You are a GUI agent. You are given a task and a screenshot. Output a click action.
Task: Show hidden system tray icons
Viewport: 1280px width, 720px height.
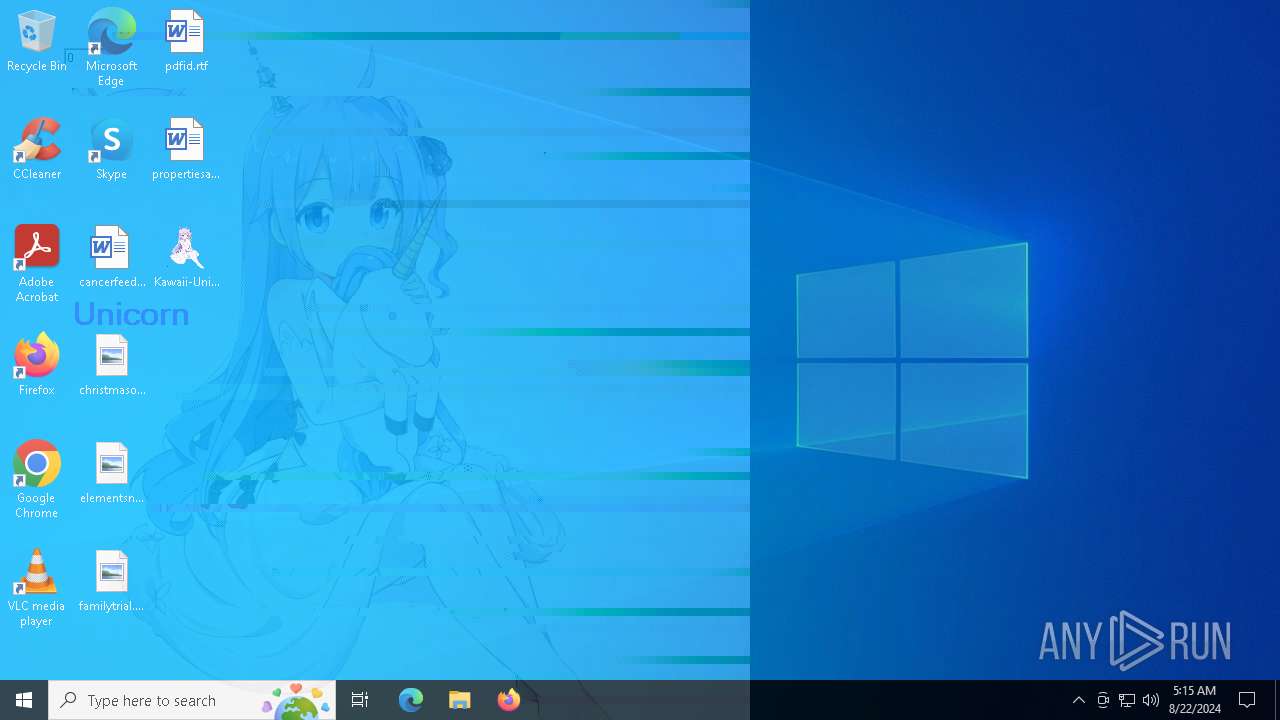point(1078,700)
